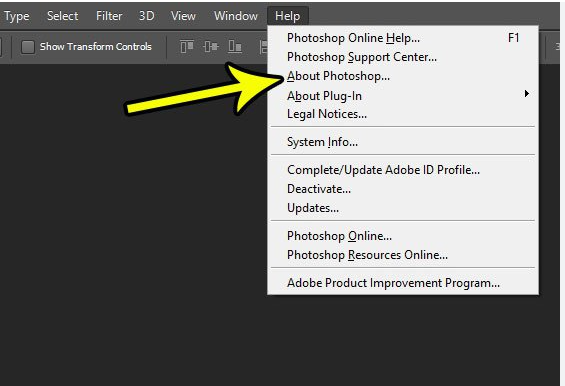565x386 pixels.
Task: Open Photoshop Online menu entry
Action: pyautogui.click(x=403, y=236)
